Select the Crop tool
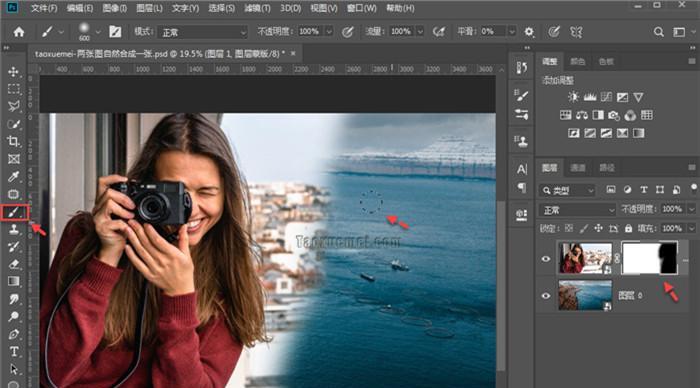Viewport: 700px width, 388px height. 13,142
